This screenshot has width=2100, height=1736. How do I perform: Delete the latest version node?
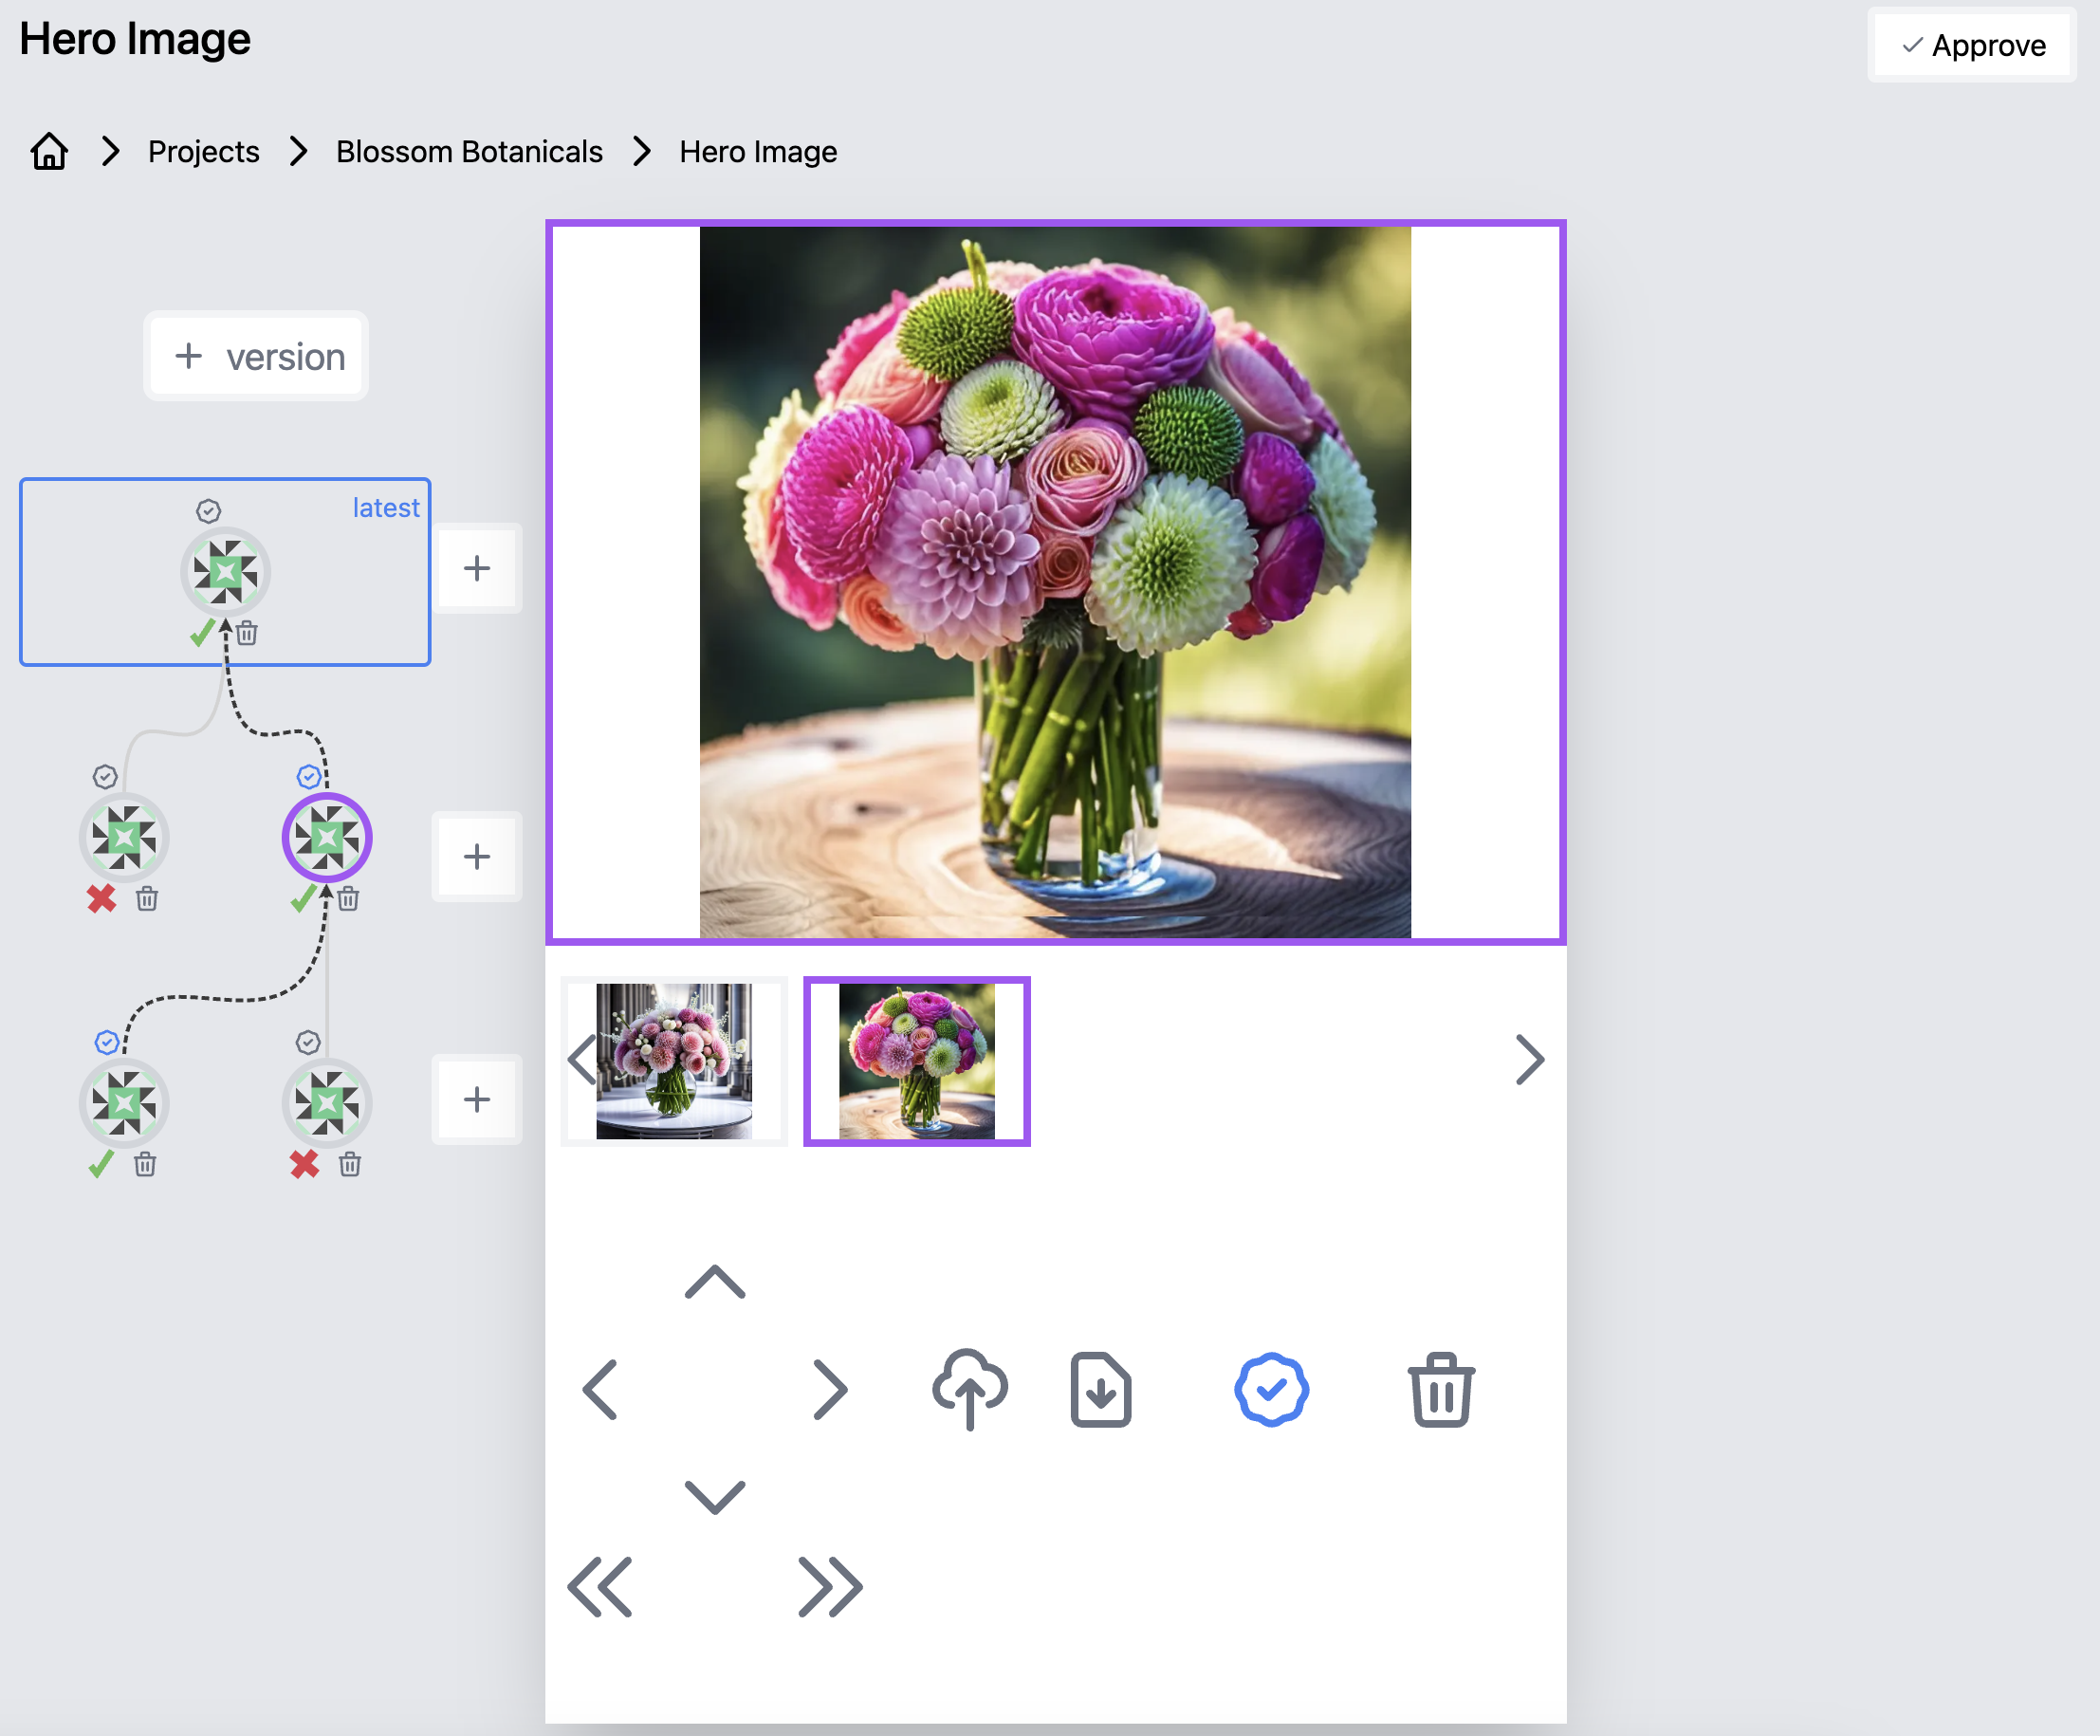(248, 633)
